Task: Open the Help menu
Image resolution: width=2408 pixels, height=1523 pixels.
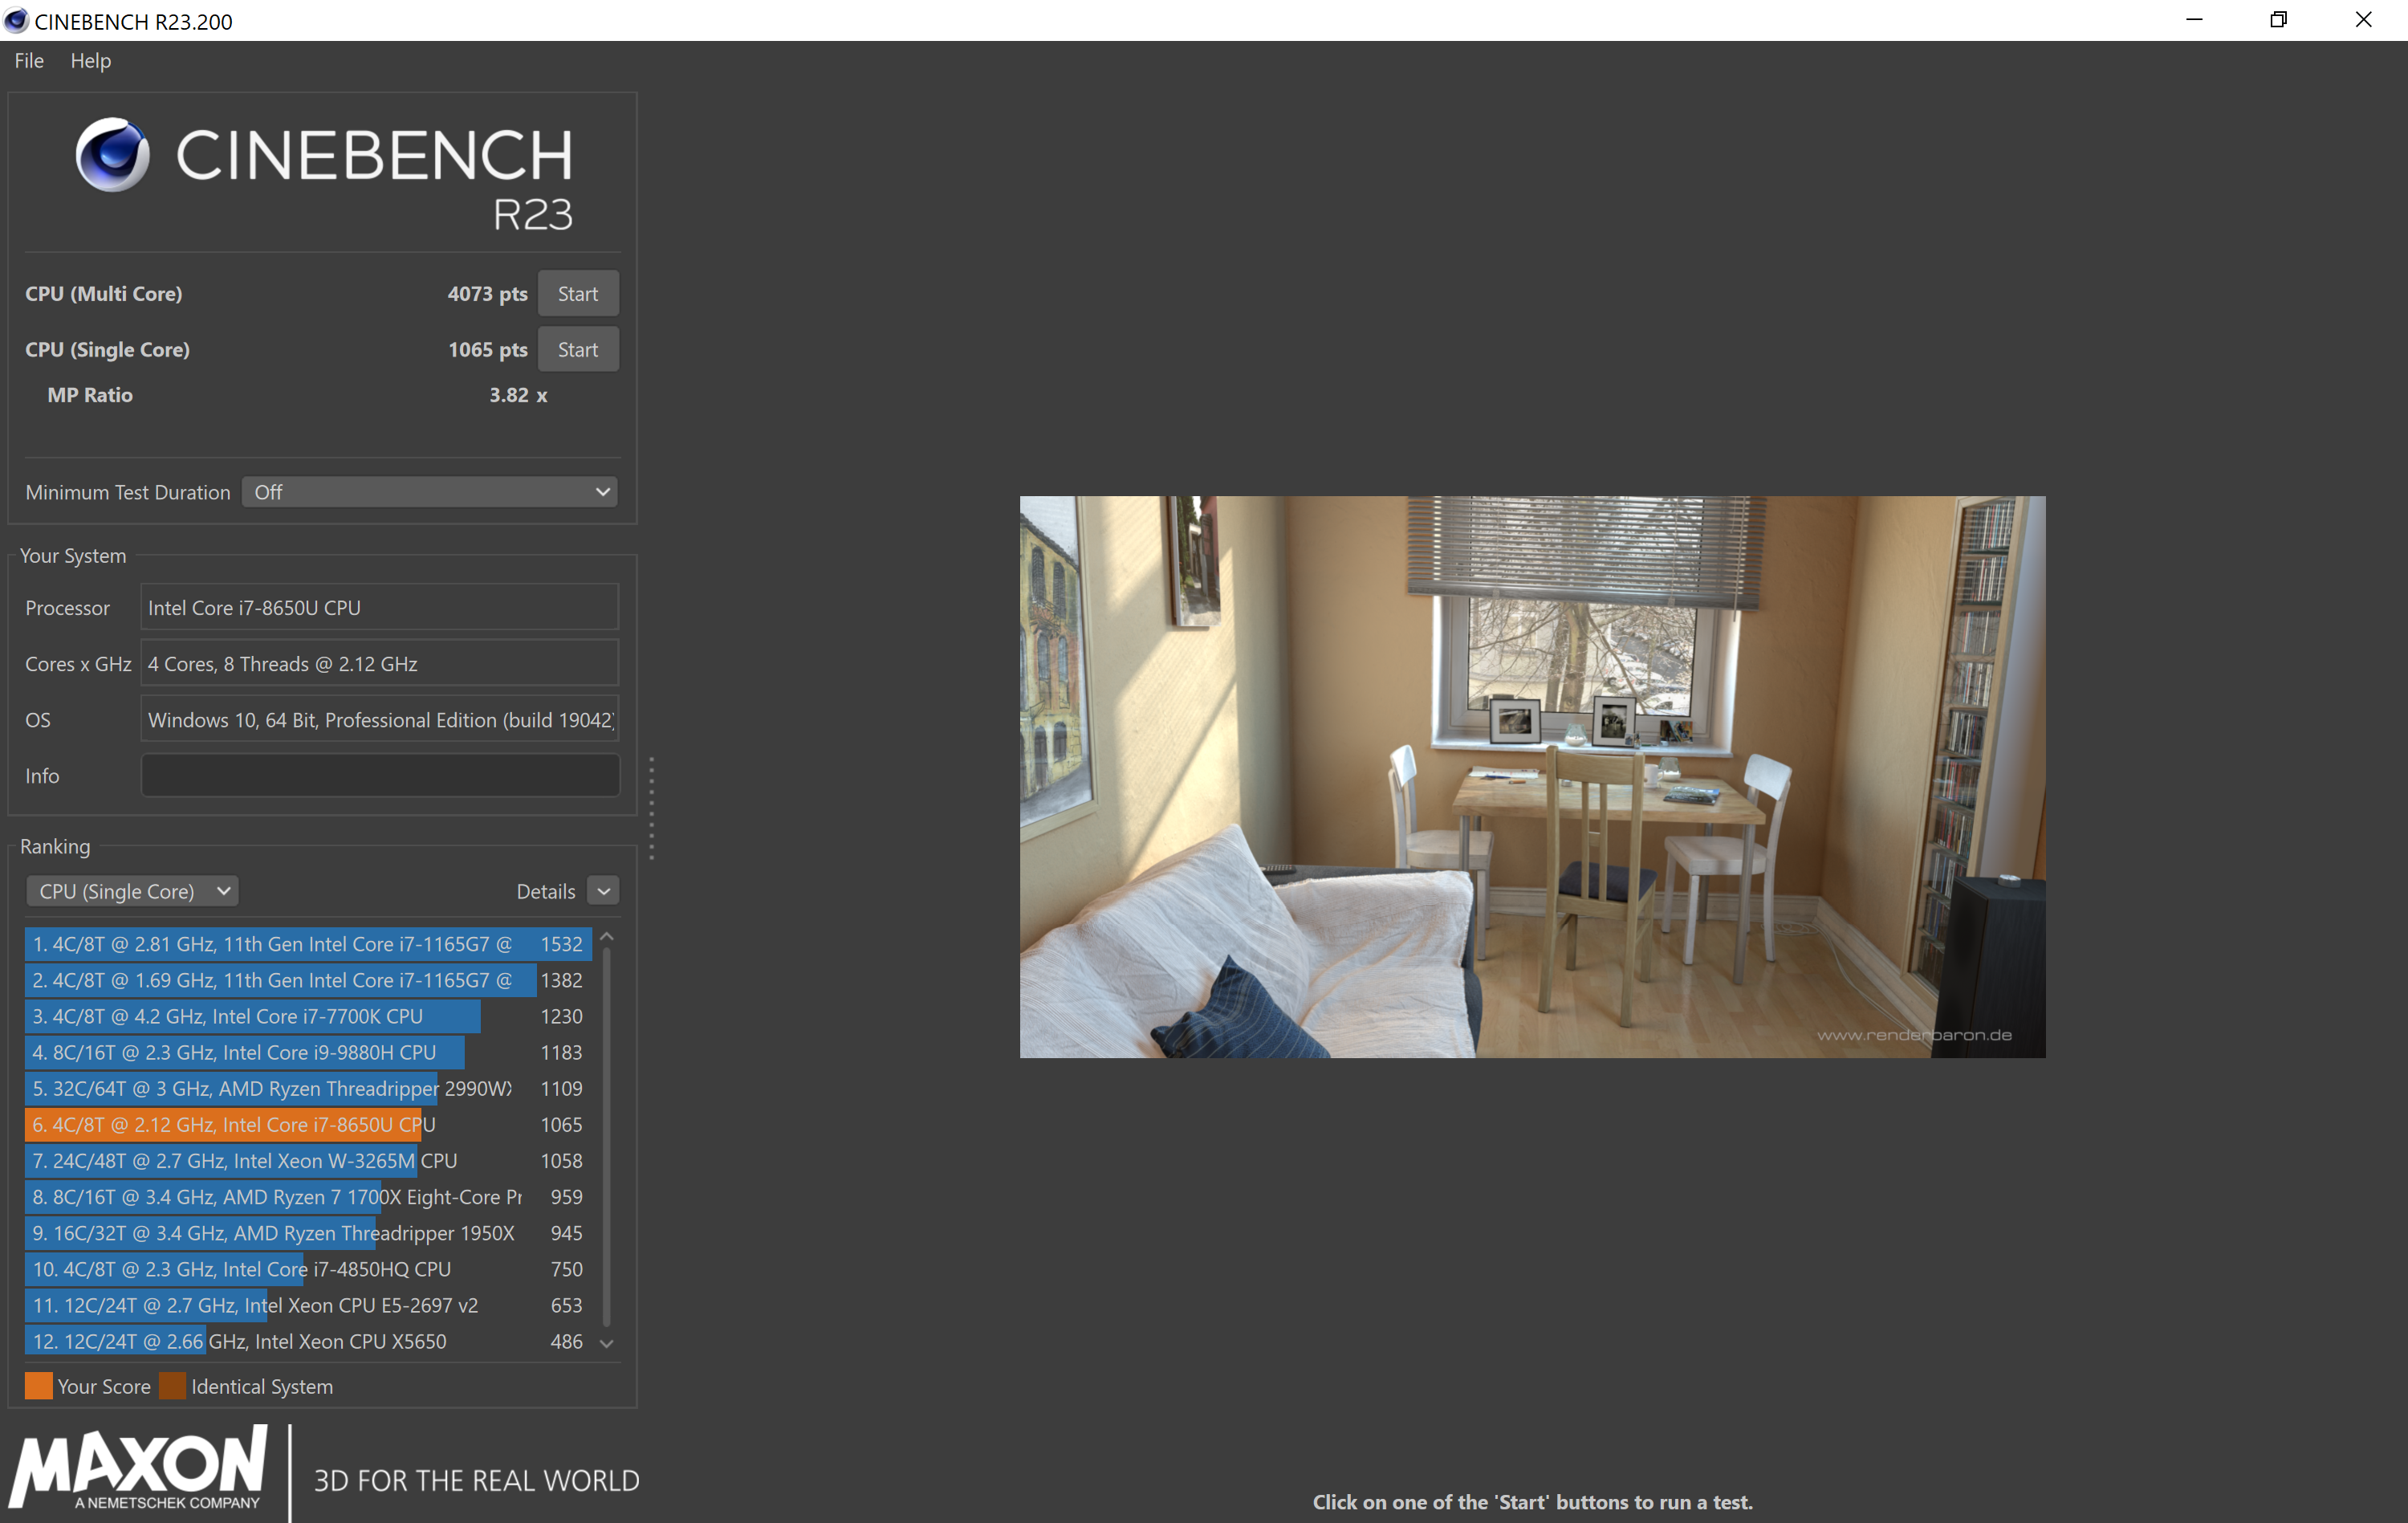Action: tap(90, 61)
